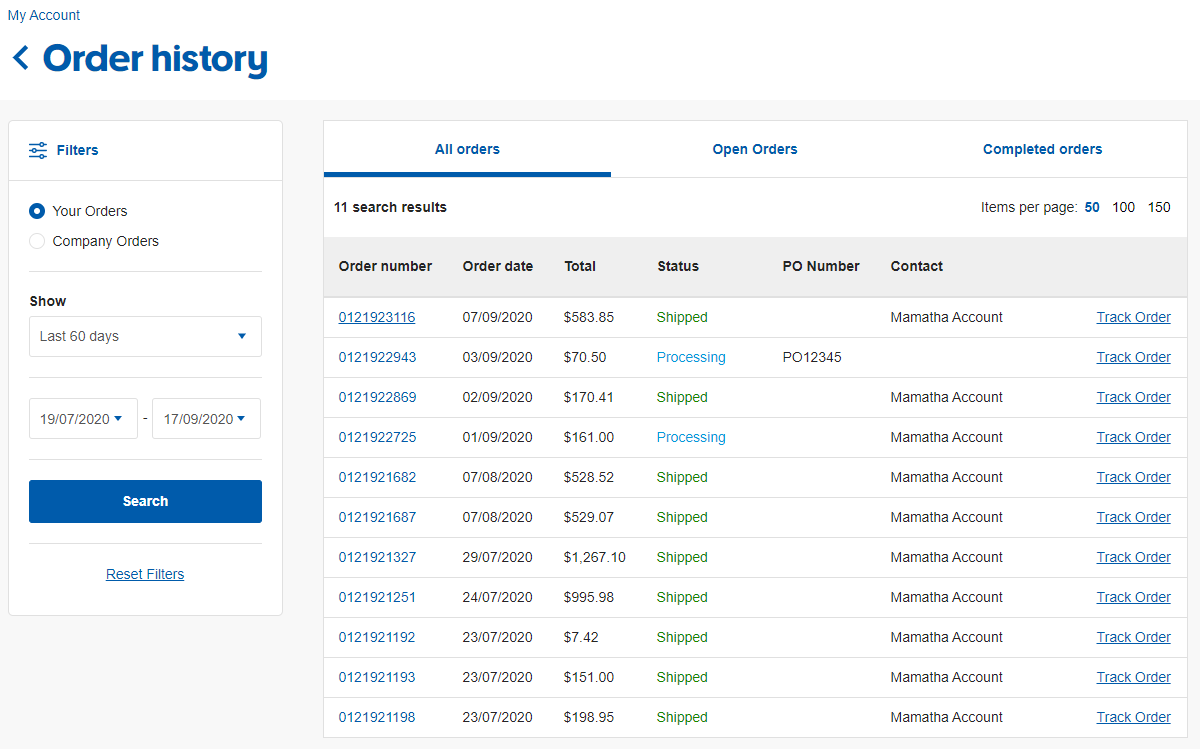Click the back arrow beside Order history
1200x749 pixels.
coord(21,58)
